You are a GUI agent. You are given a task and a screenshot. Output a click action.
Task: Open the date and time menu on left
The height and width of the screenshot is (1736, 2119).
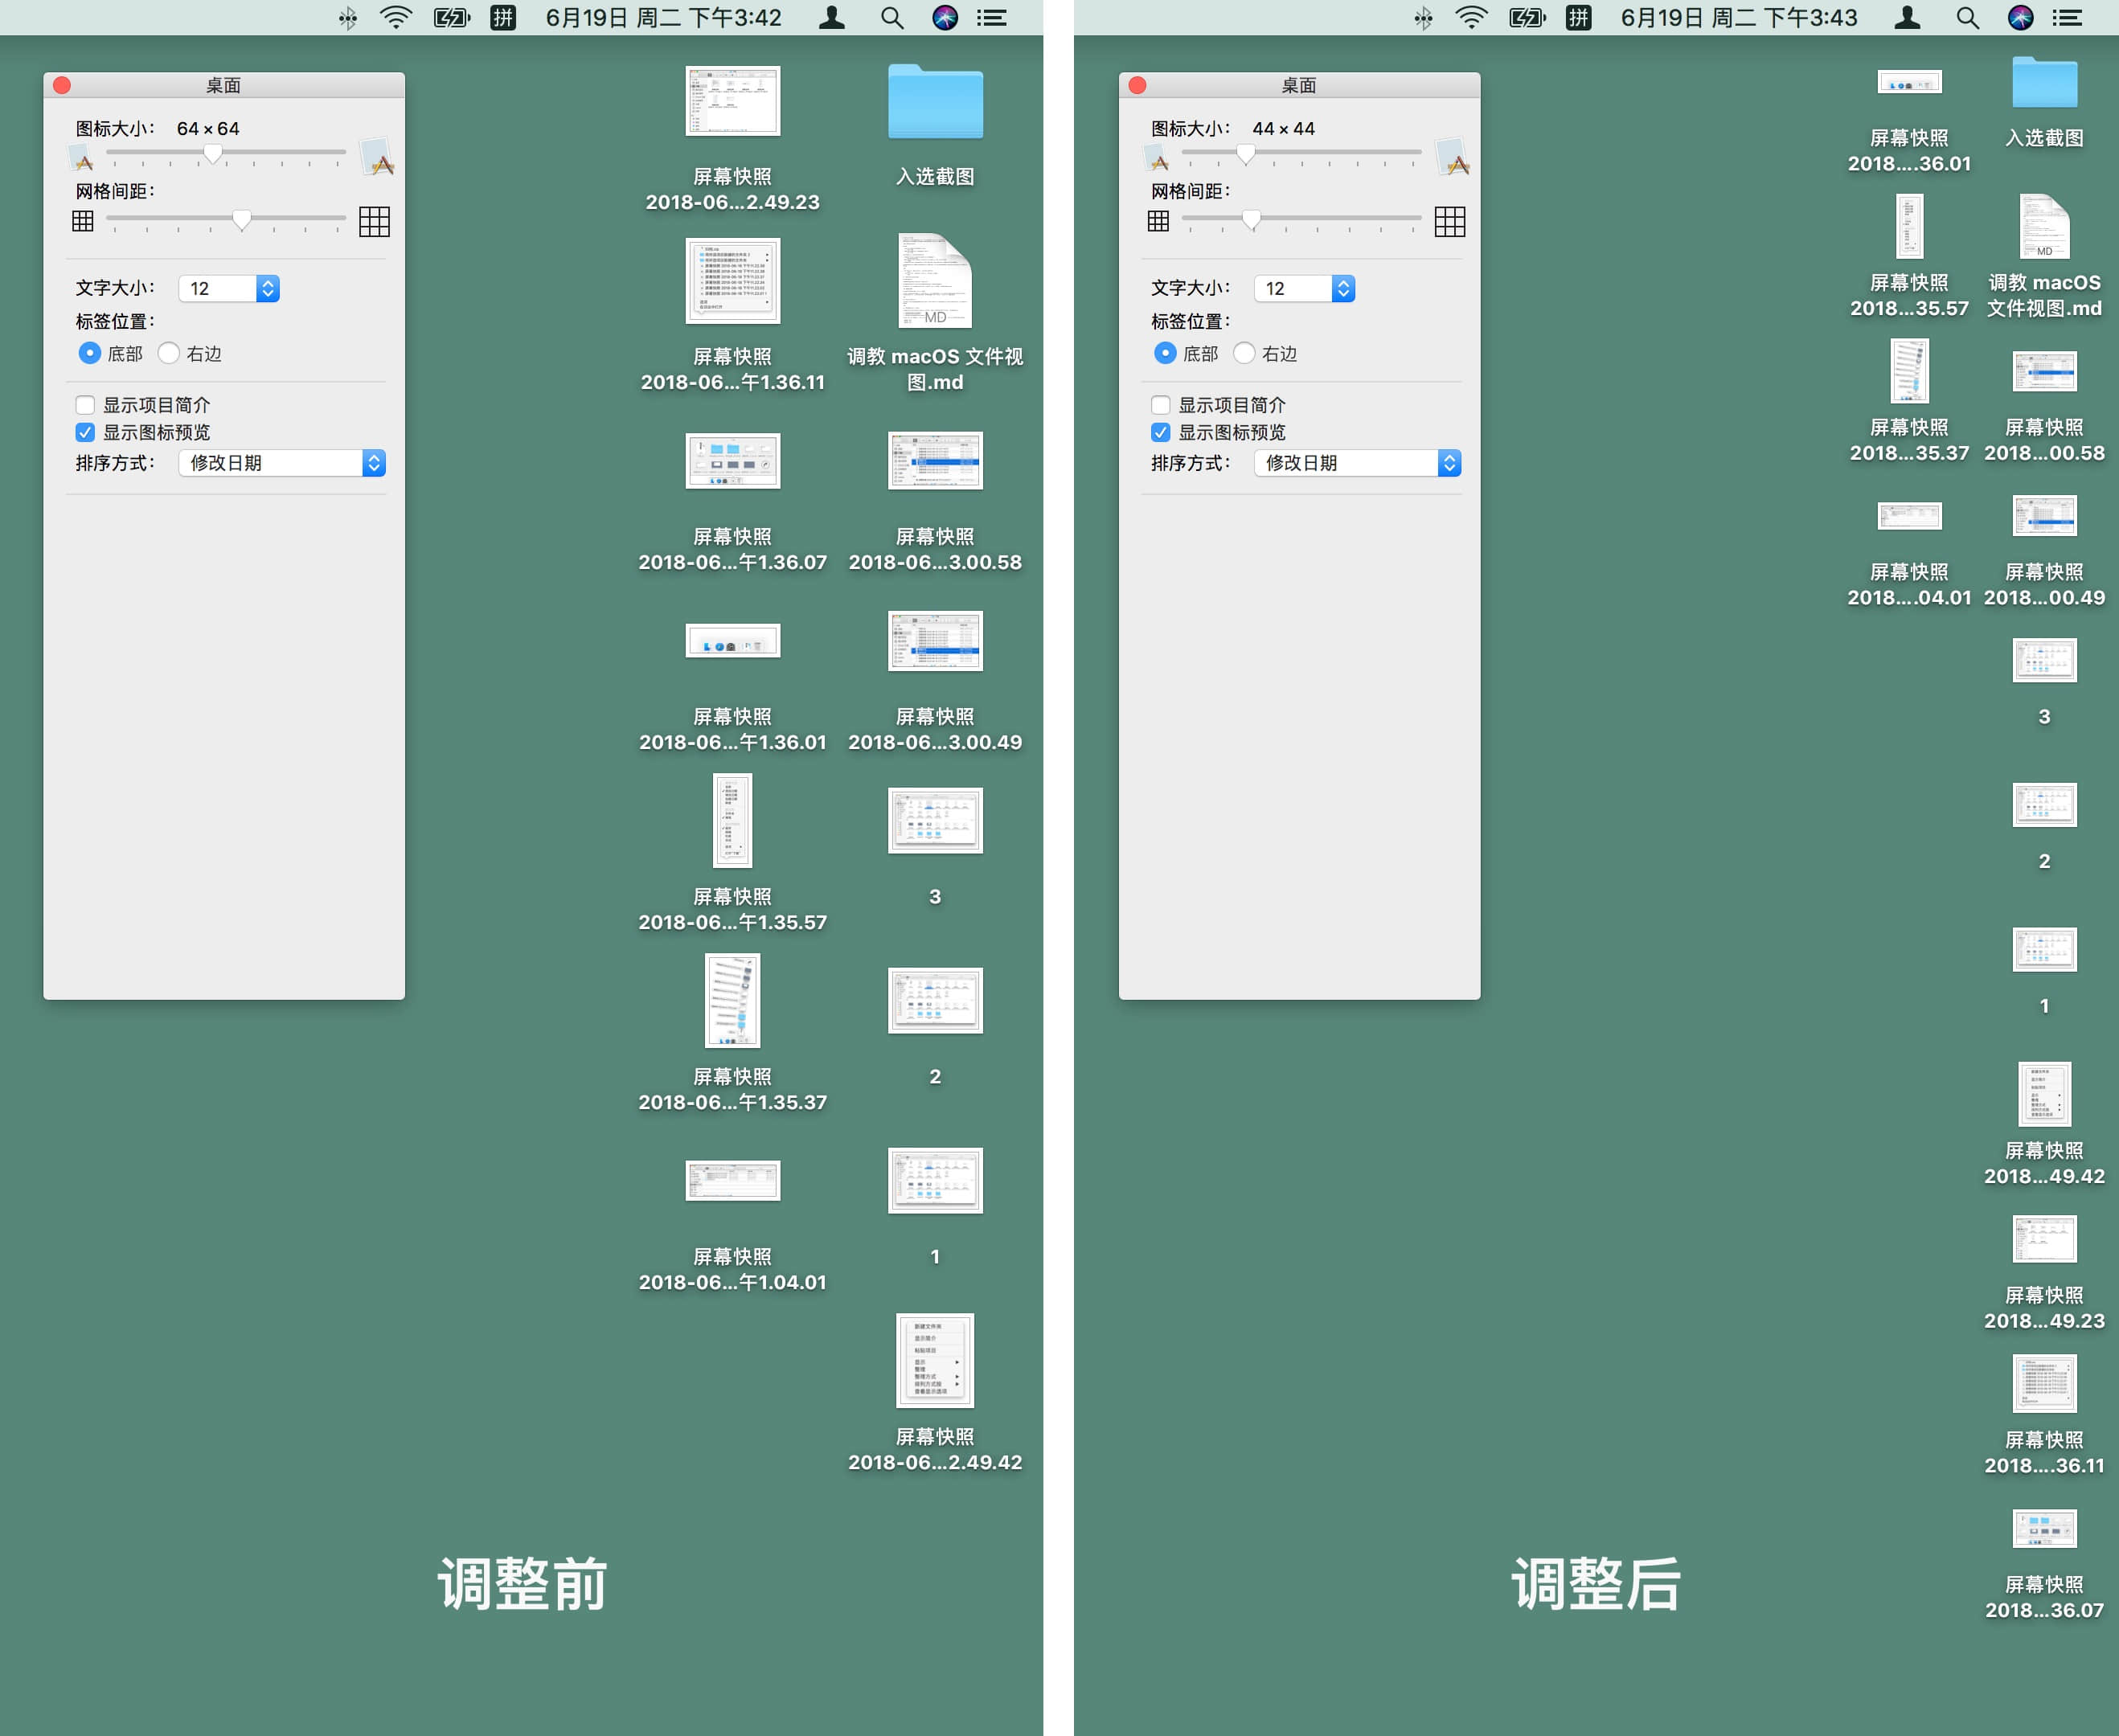663,18
